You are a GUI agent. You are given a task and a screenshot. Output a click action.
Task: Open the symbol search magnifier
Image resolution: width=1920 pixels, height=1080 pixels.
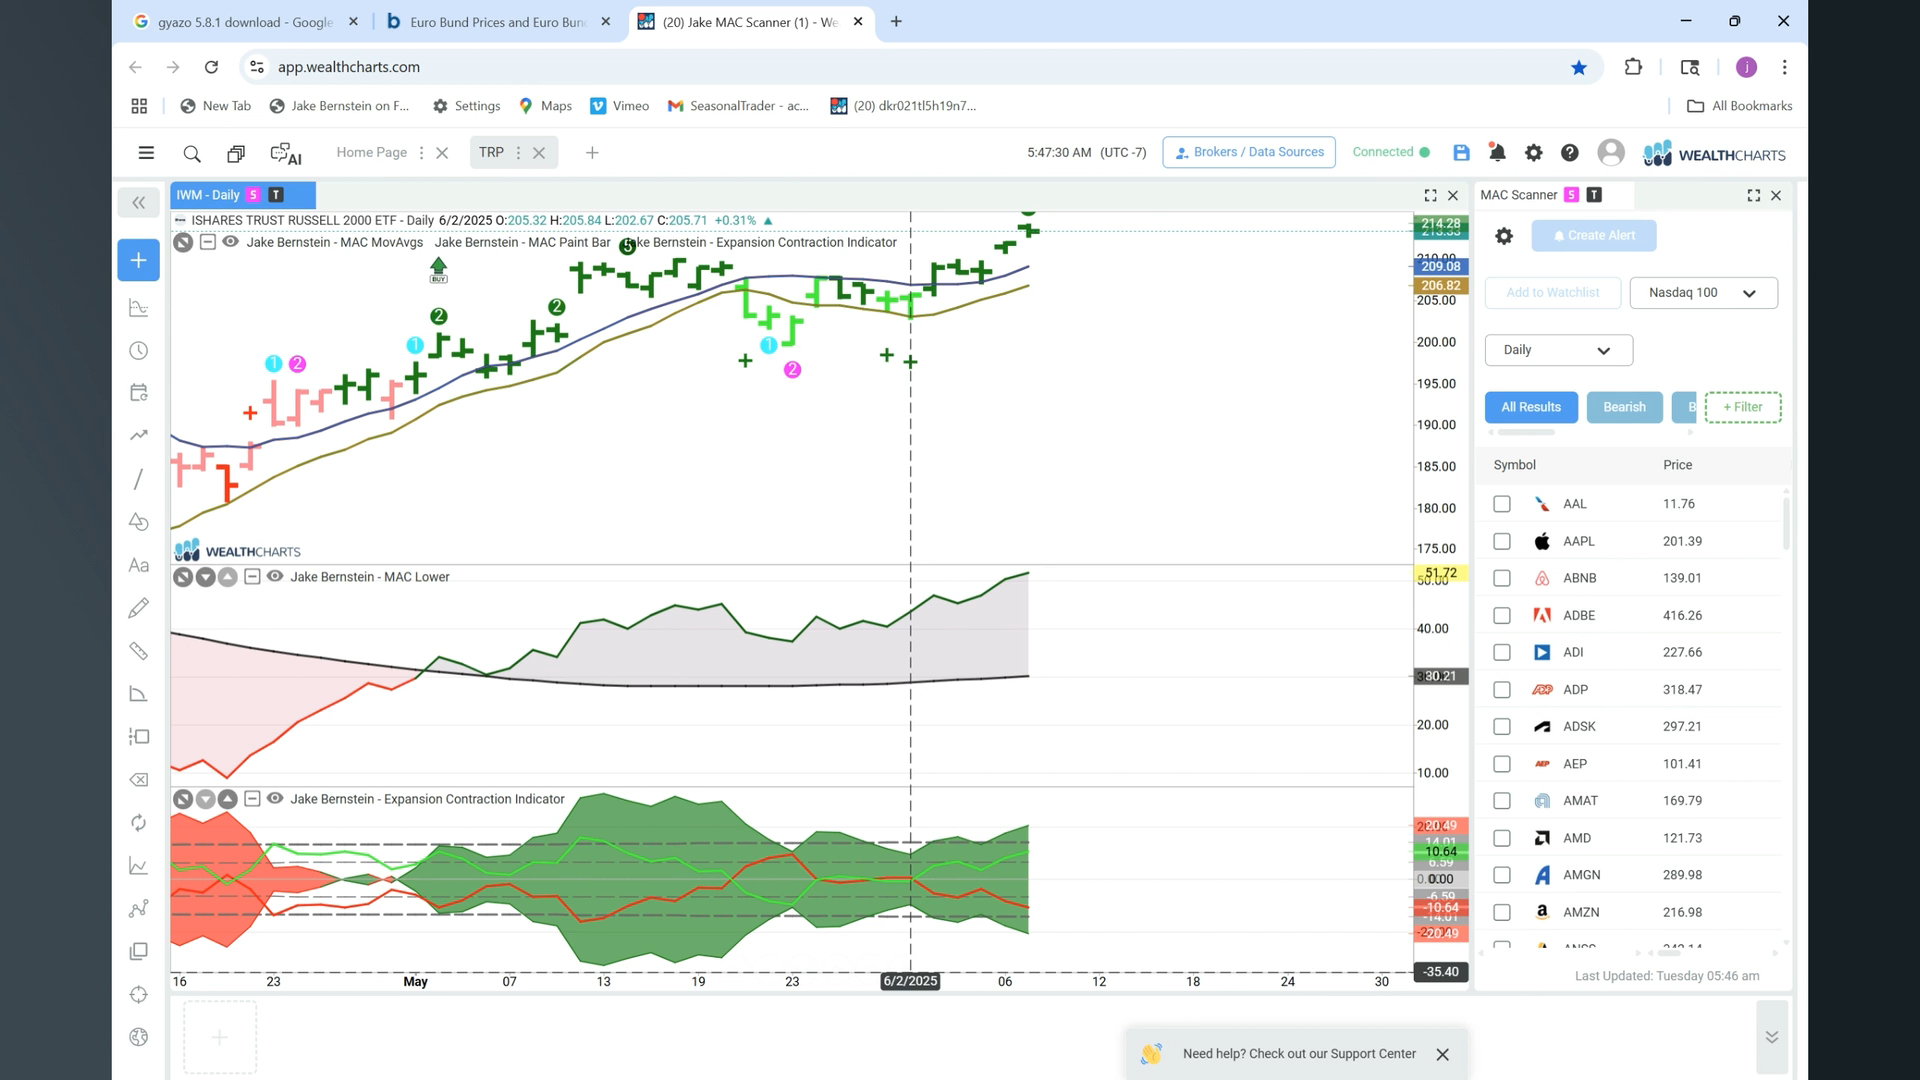tap(192, 153)
